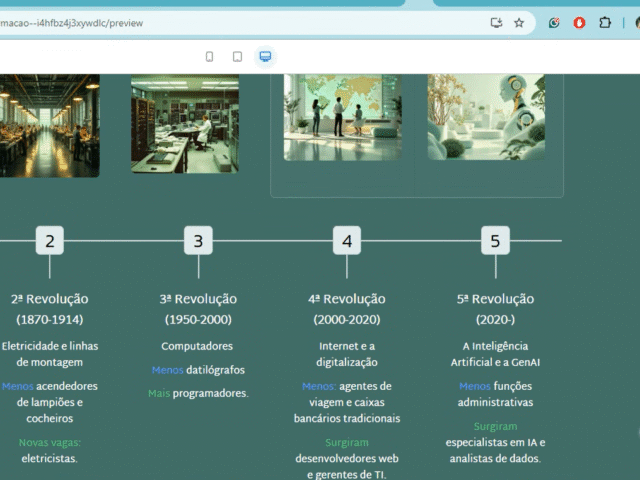The width and height of the screenshot is (640, 480).
Task: Select desktop preview mode icon
Action: [x=265, y=57]
